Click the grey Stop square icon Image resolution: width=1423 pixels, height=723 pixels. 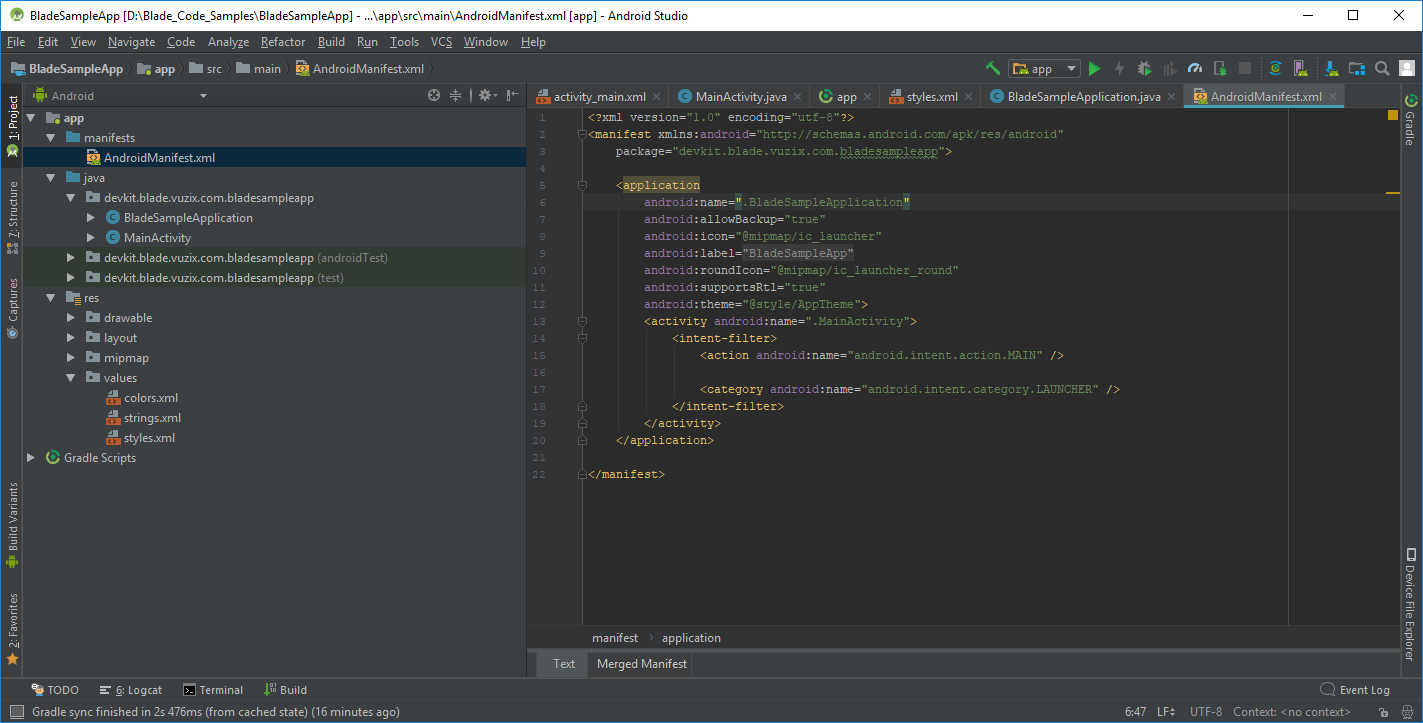[1245, 69]
